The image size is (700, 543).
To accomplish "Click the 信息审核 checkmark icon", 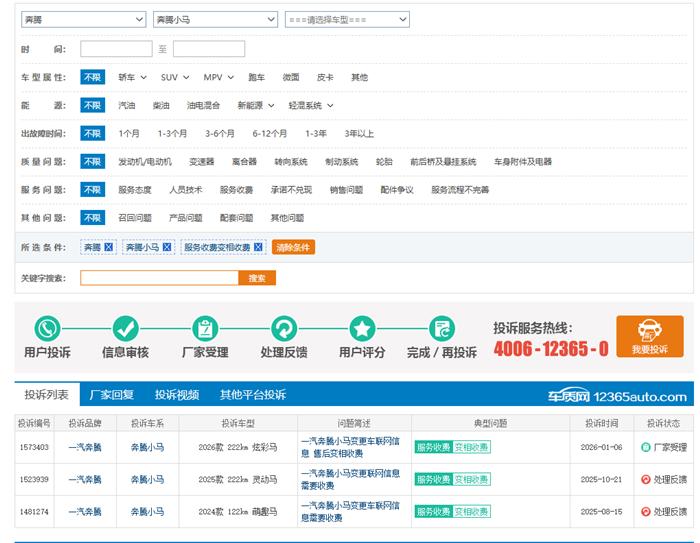I will [x=125, y=328].
